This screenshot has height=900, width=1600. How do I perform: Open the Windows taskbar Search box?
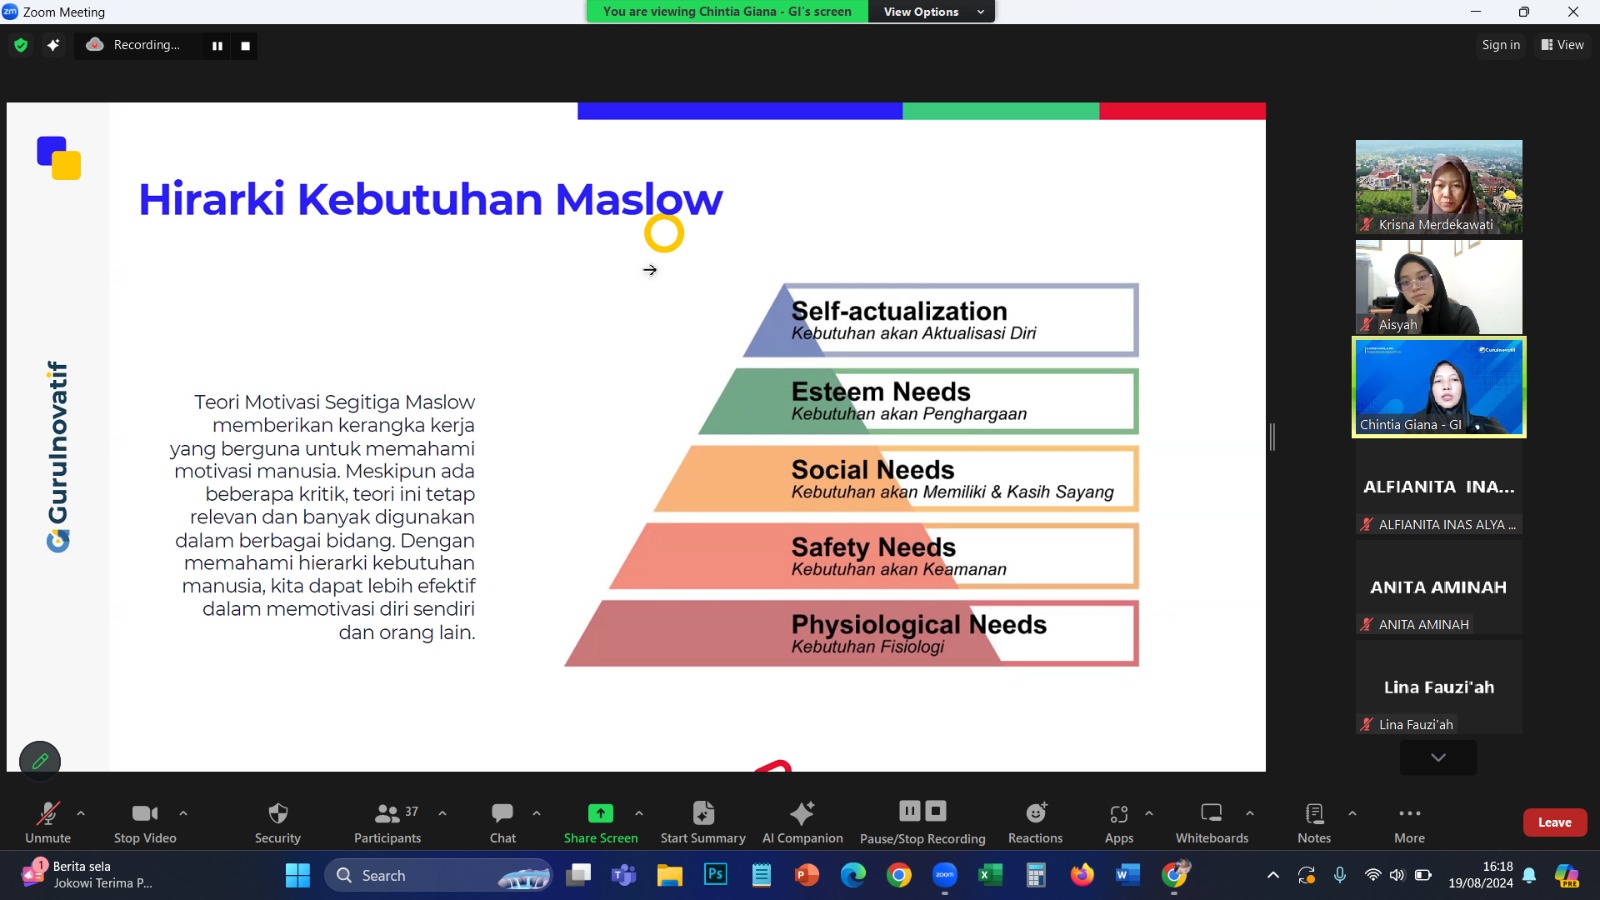pyautogui.click(x=437, y=875)
